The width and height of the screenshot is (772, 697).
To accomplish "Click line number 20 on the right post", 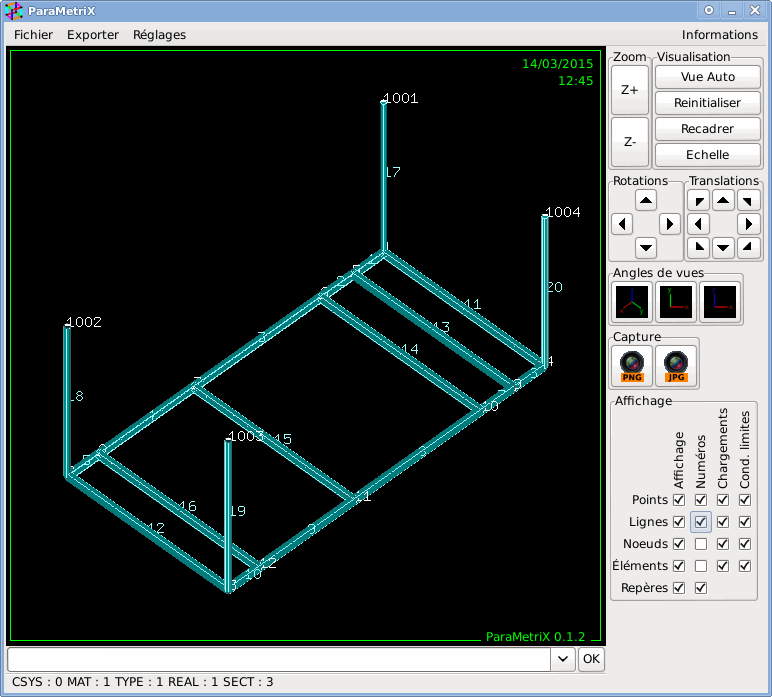I will (x=555, y=287).
